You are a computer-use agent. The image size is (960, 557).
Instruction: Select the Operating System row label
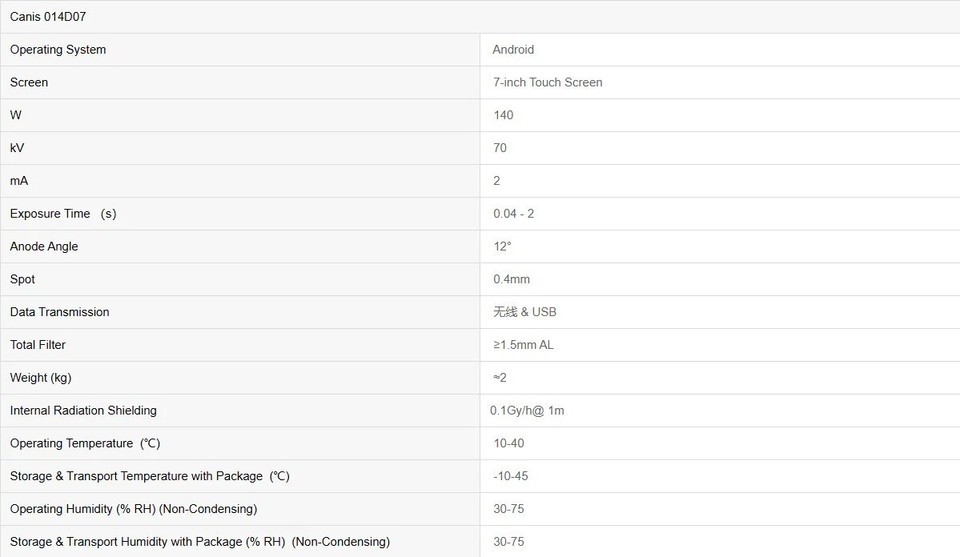point(58,50)
